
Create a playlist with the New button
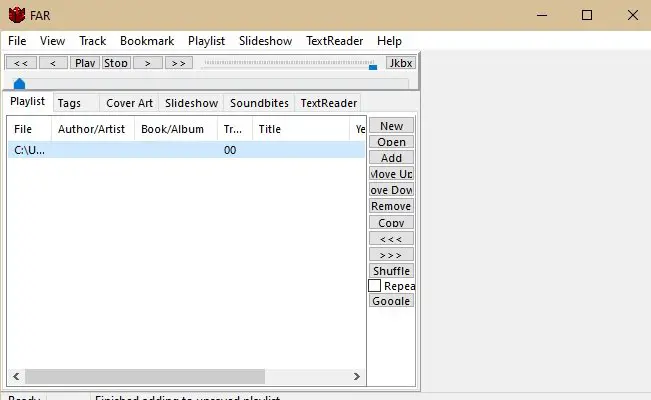(392, 126)
